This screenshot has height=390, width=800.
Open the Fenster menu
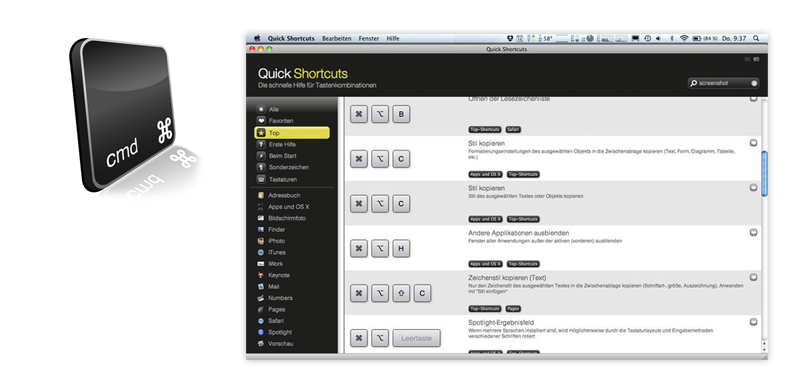tap(369, 38)
